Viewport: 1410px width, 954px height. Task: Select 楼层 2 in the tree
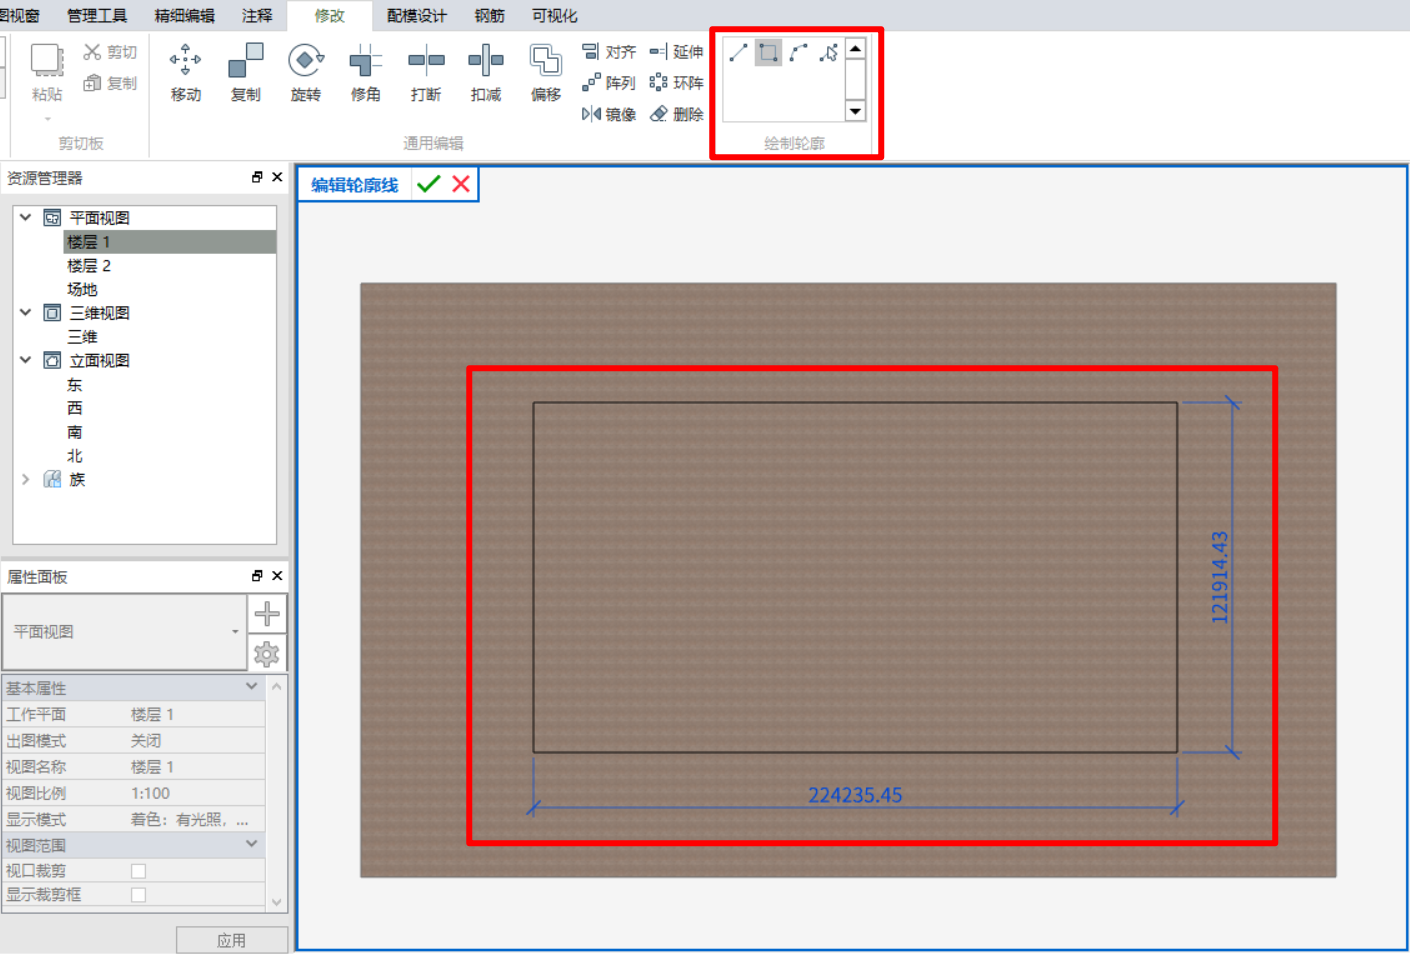[89, 266]
